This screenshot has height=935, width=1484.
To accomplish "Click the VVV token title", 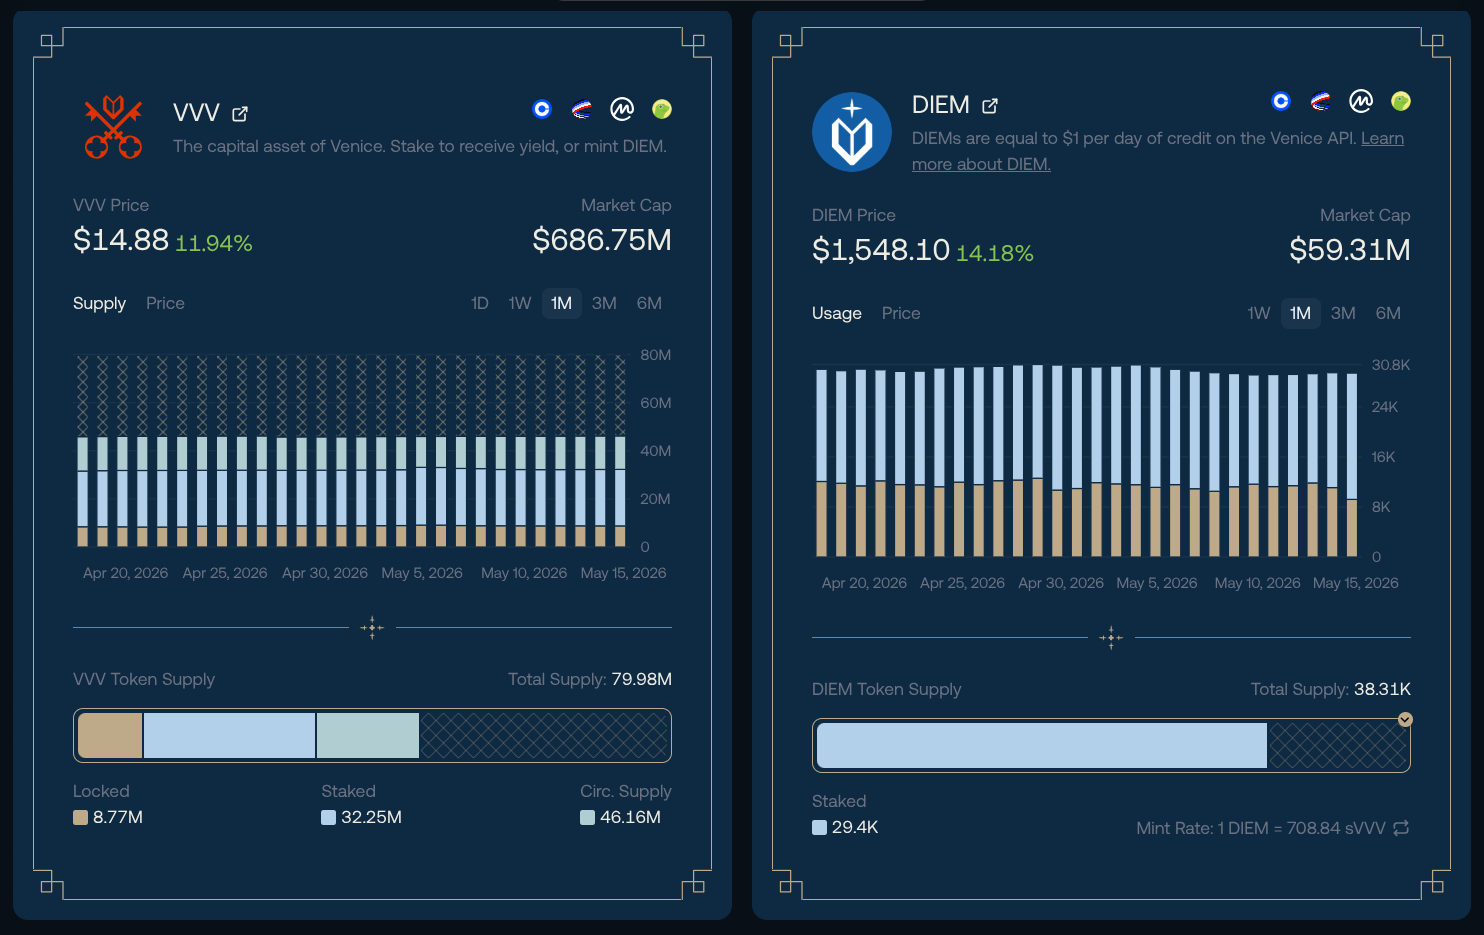I will pyautogui.click(x=196, y=113).
